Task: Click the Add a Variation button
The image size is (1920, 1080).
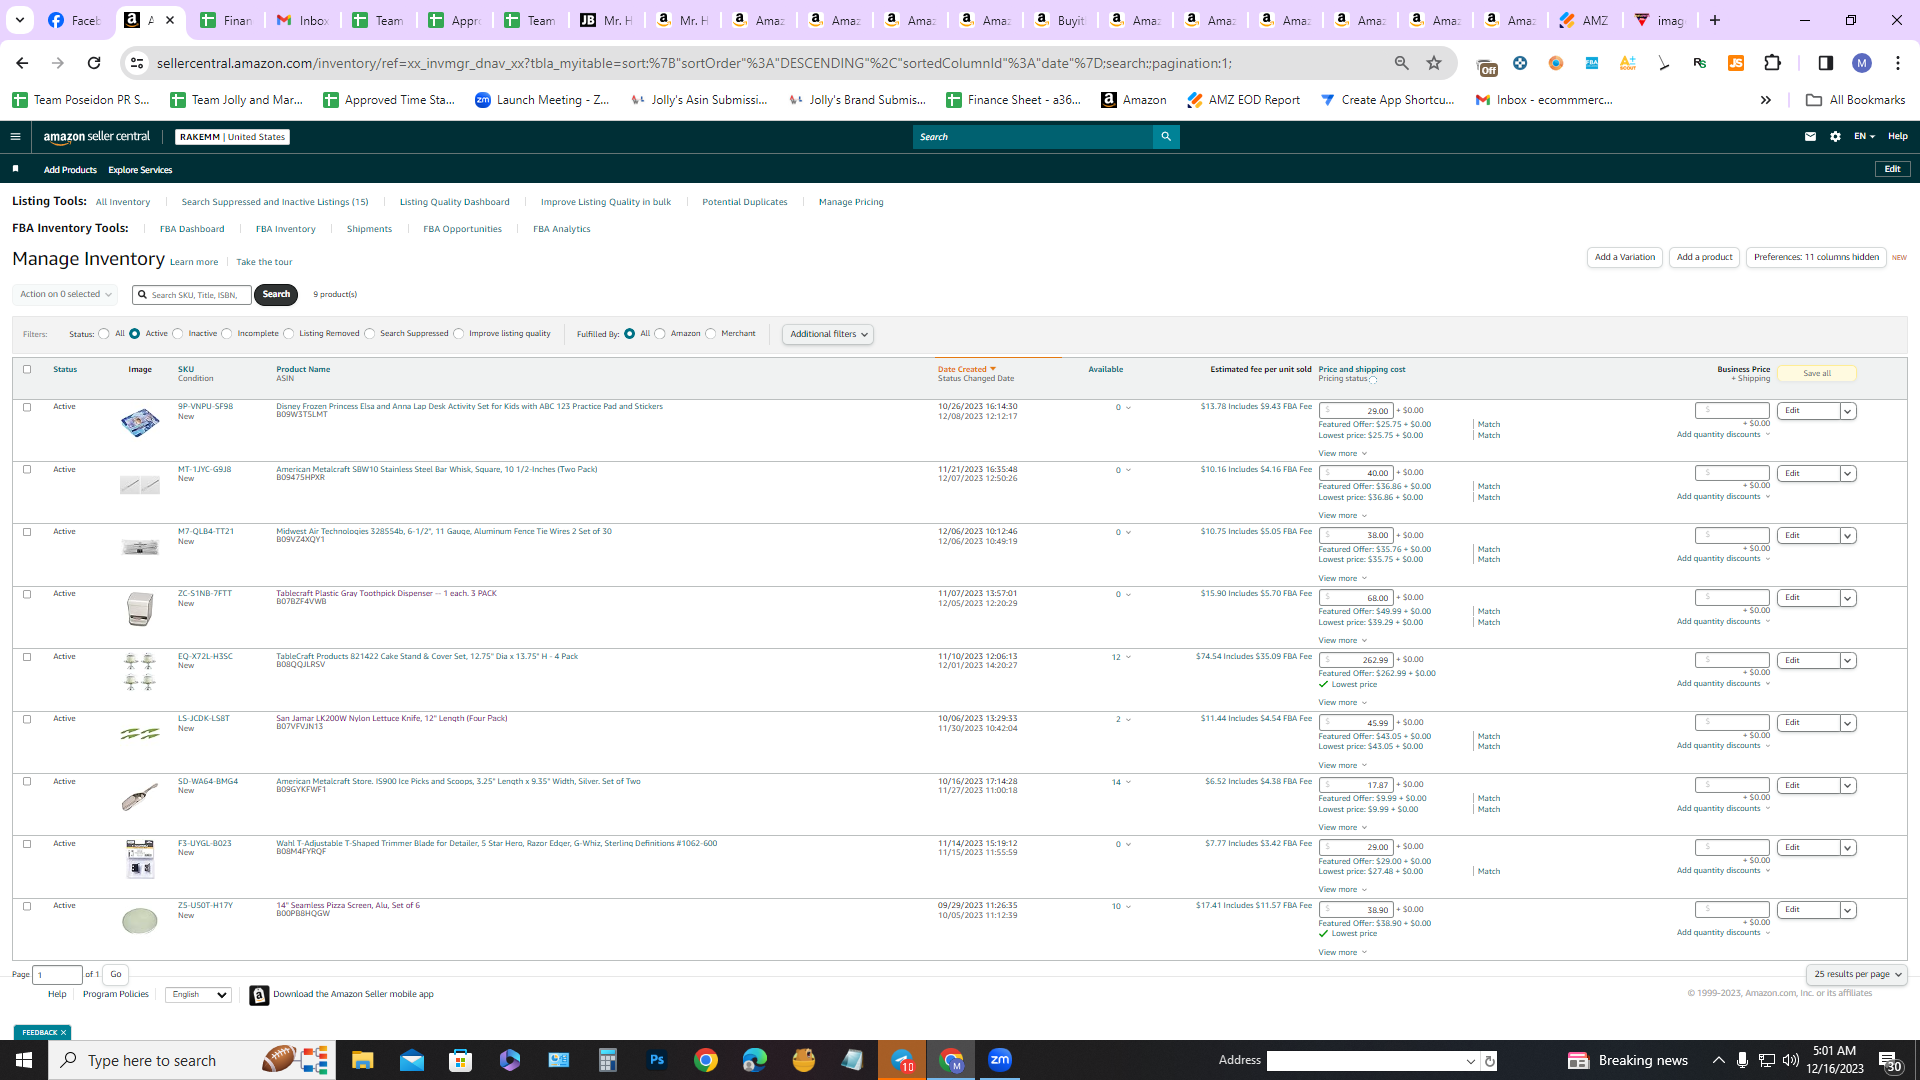Action: (1625, 257)
